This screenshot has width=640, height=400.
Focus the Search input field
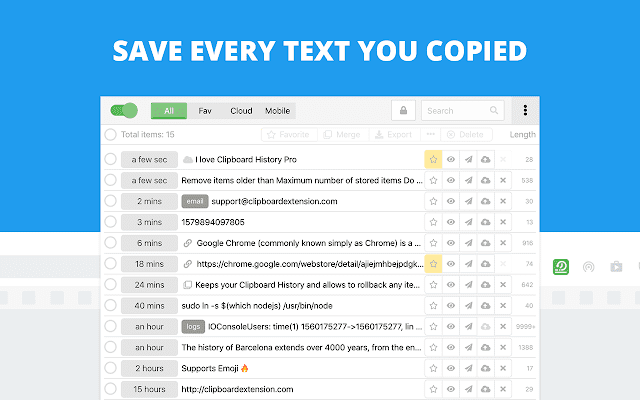click(462, 111)
